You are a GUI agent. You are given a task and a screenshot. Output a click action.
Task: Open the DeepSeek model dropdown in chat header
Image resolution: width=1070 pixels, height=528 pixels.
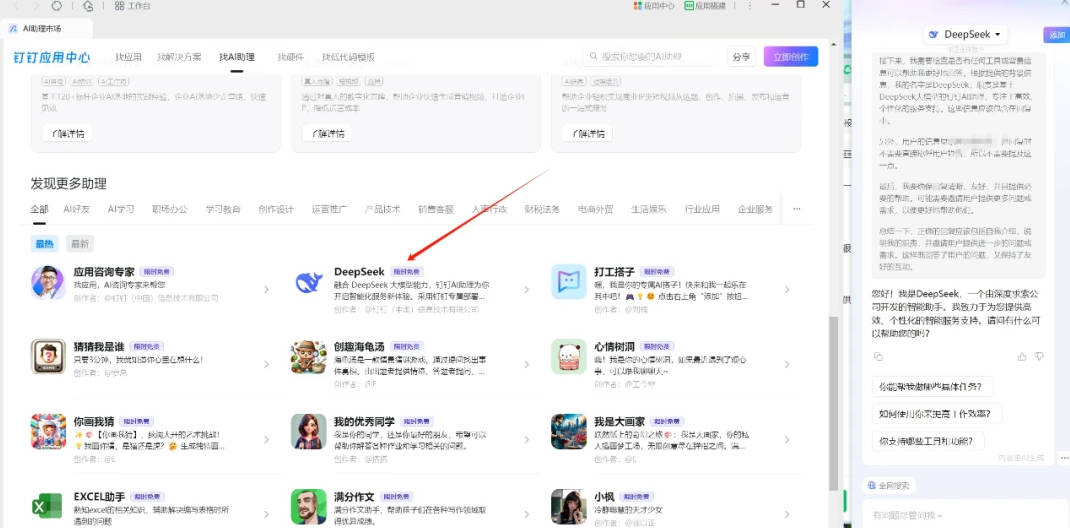pyautogui.click(x=966, y=34)
